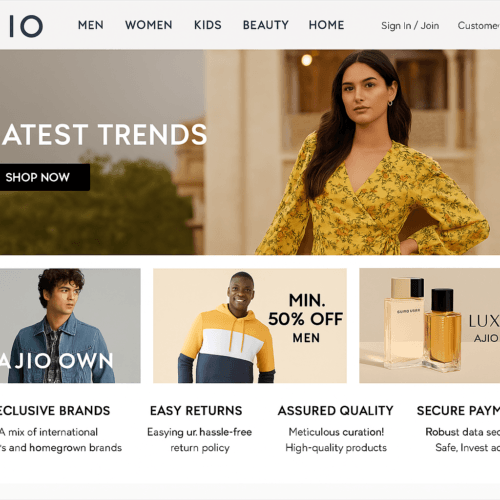Image resolution: width=500 pixels, height=500 pixels.
Task: Select the KIDS category
Action: point(208,25)
